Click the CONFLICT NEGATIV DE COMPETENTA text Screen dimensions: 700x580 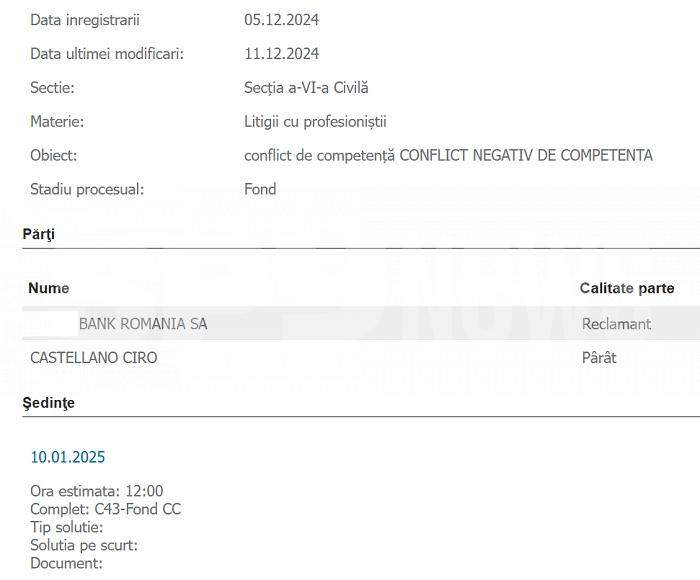[x=526, y=155]
